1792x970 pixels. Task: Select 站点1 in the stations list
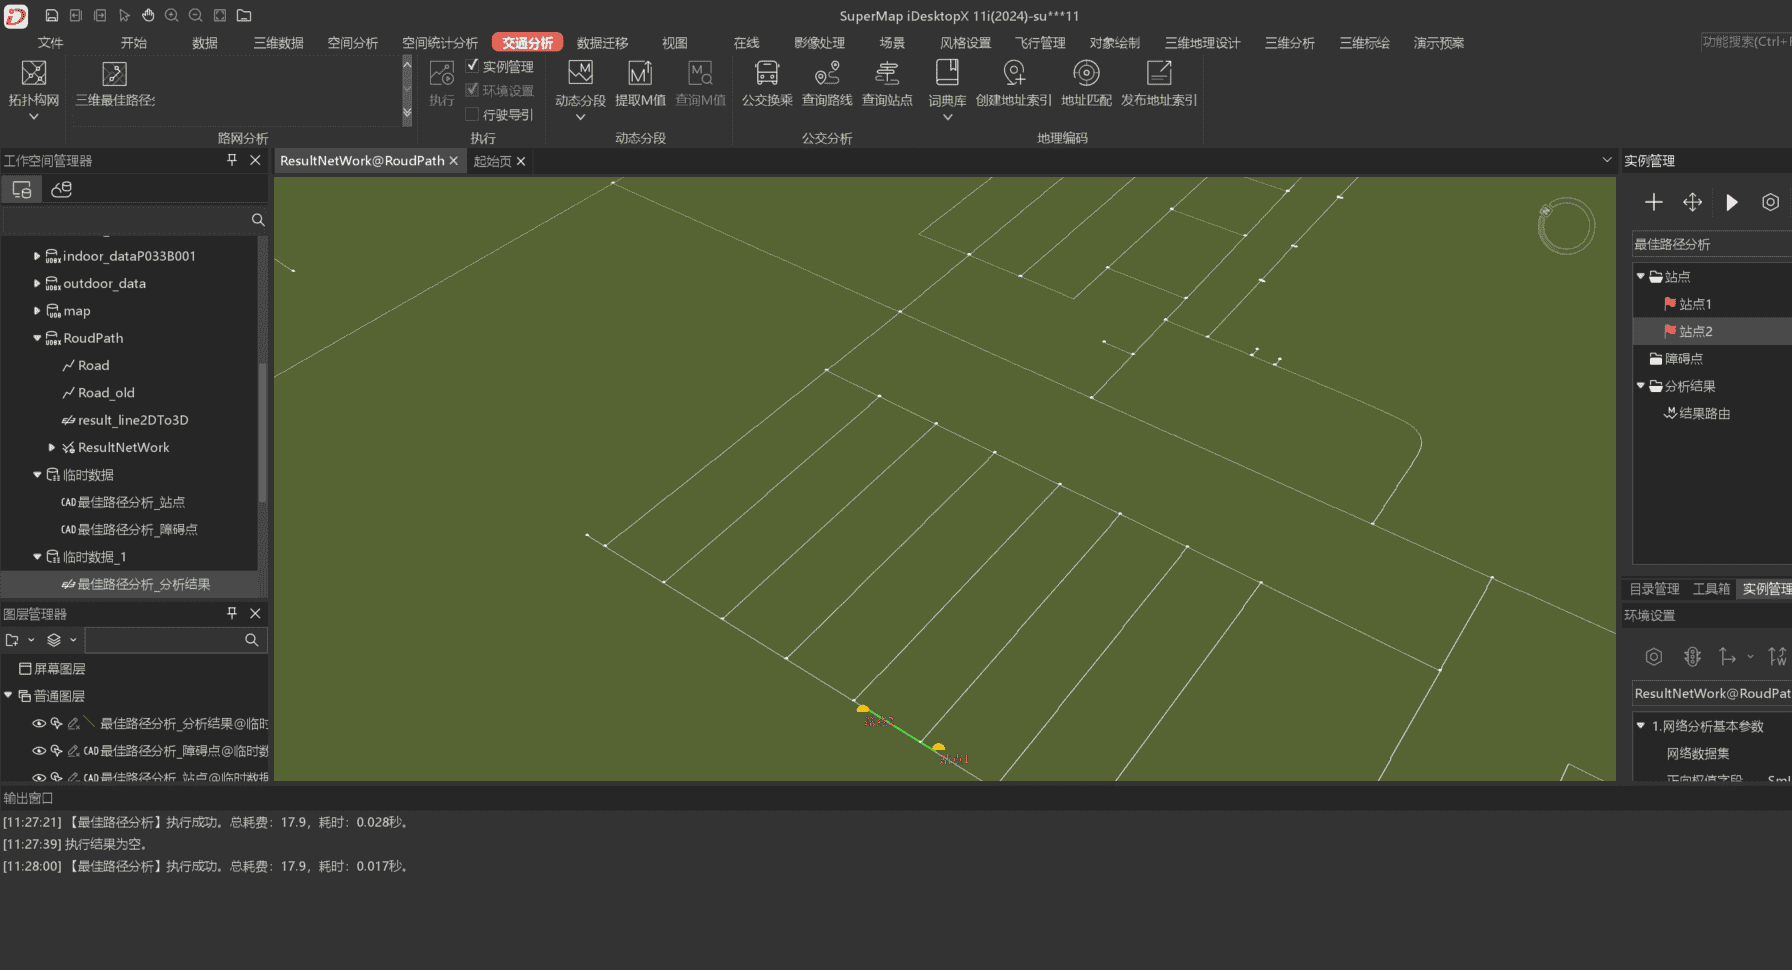click(1695, 304)
